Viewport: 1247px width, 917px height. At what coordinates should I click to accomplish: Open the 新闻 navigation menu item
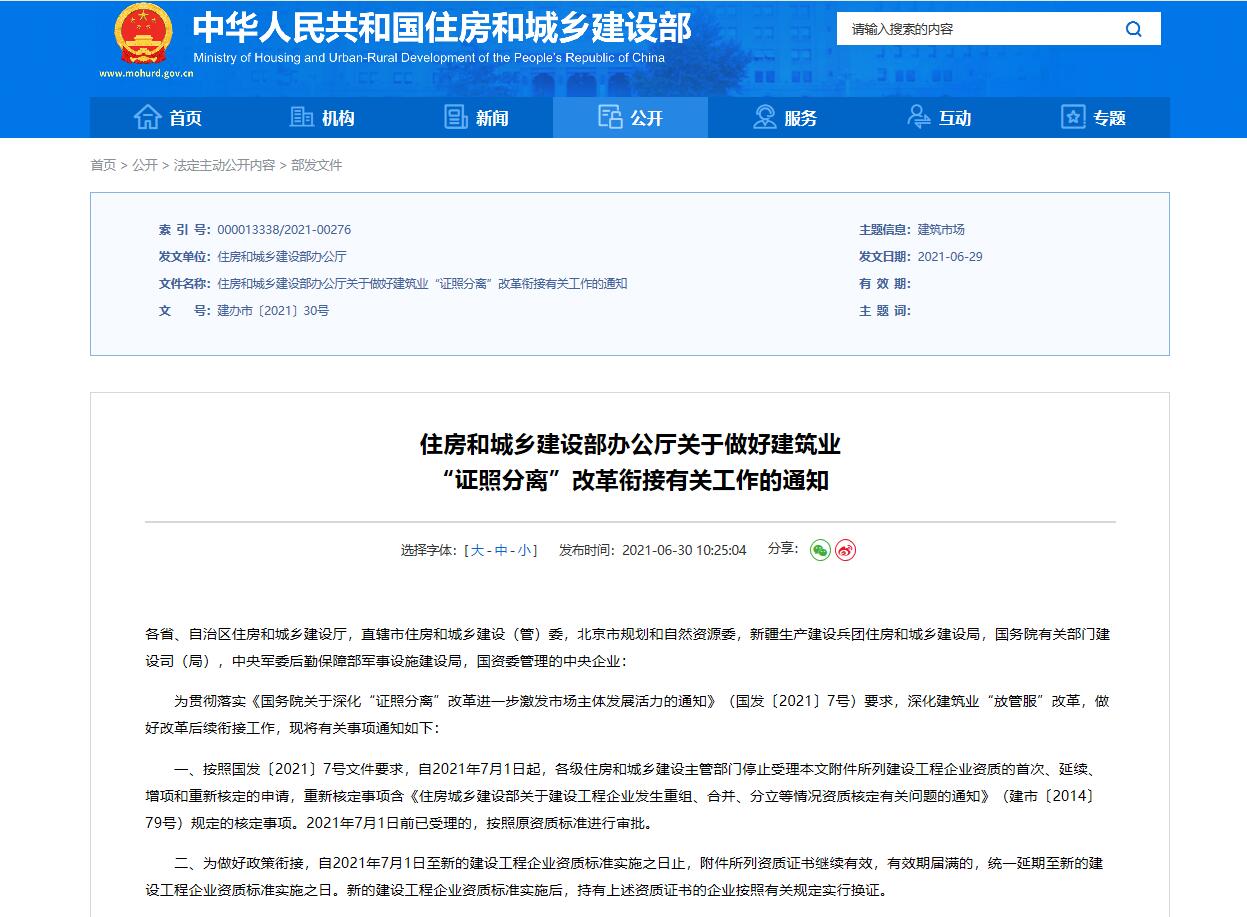(492, 118)
